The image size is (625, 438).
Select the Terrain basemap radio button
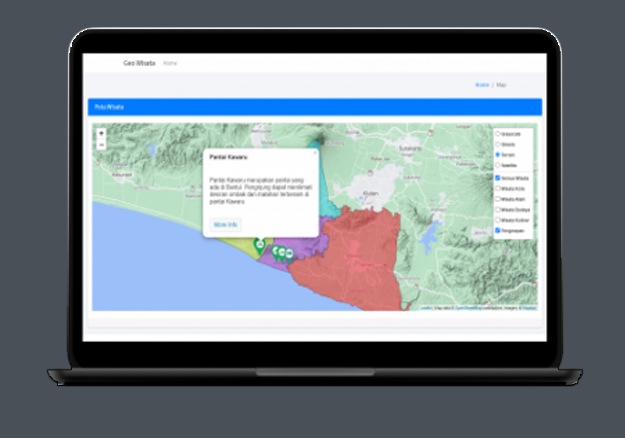point(498,155)
